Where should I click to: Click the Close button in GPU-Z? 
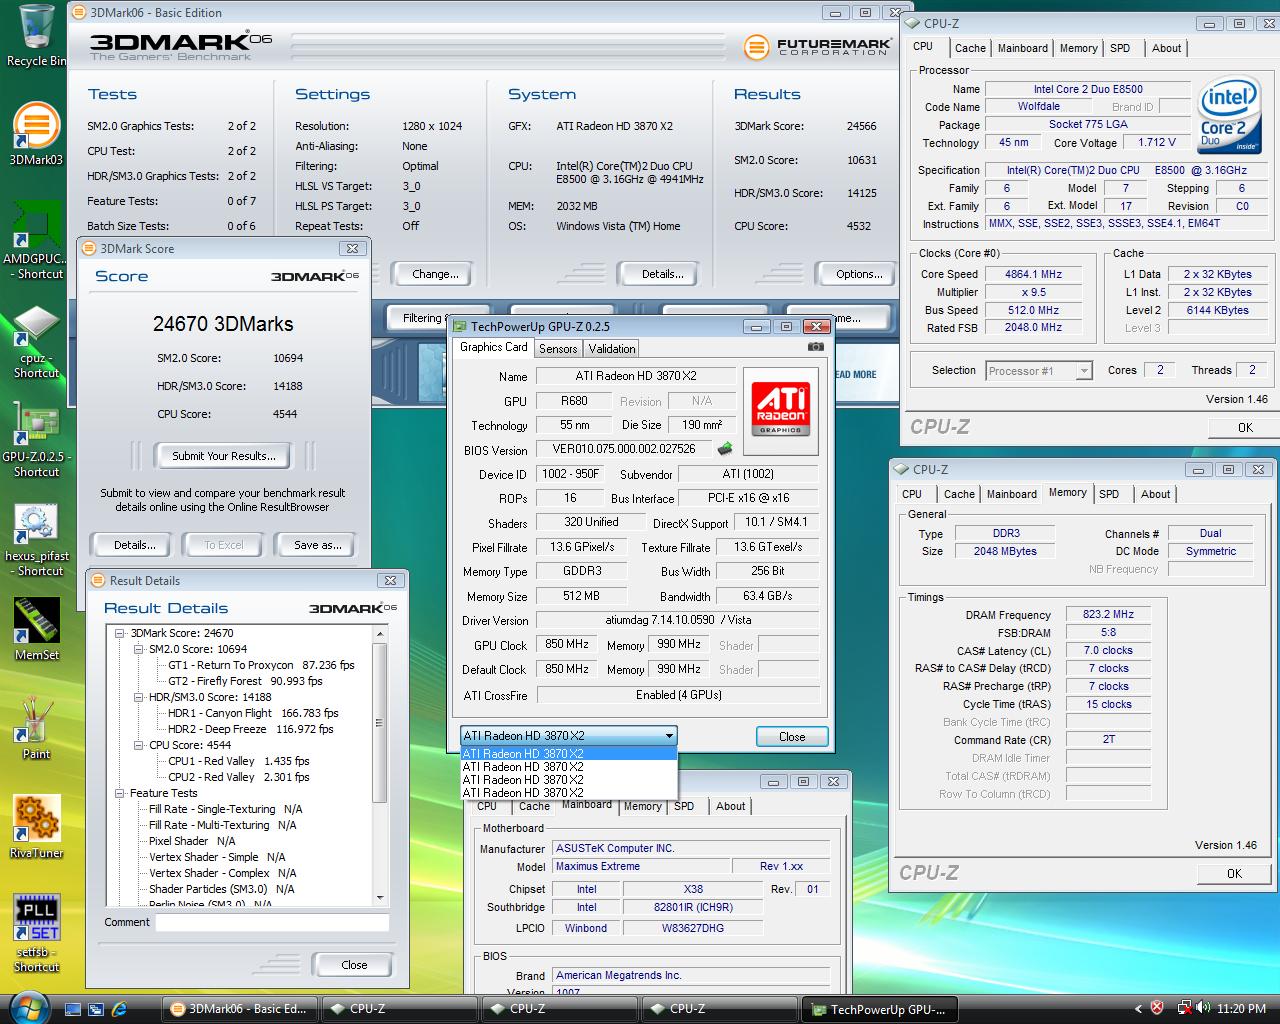pyautogui.click(x=792, y=737)
